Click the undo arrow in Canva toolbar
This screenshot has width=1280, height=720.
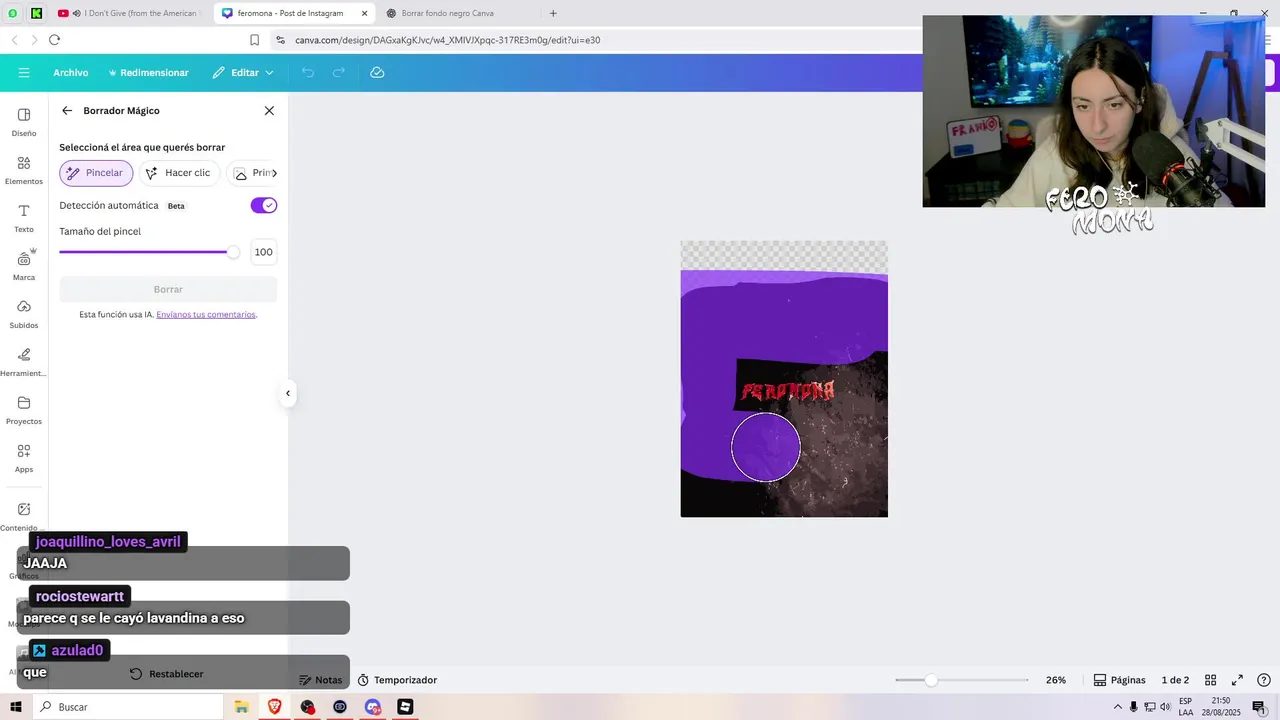(308, 73)
